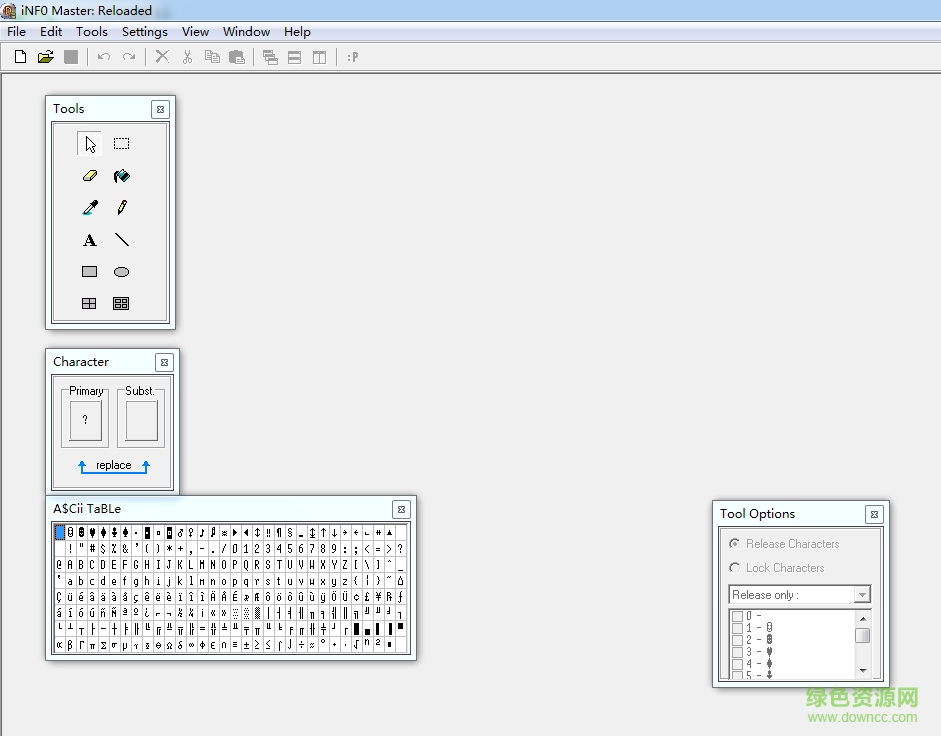The height and width of the screenshot is (736, 941).
Task: Select the Ellipse shape tool
Action: point(121,272)
